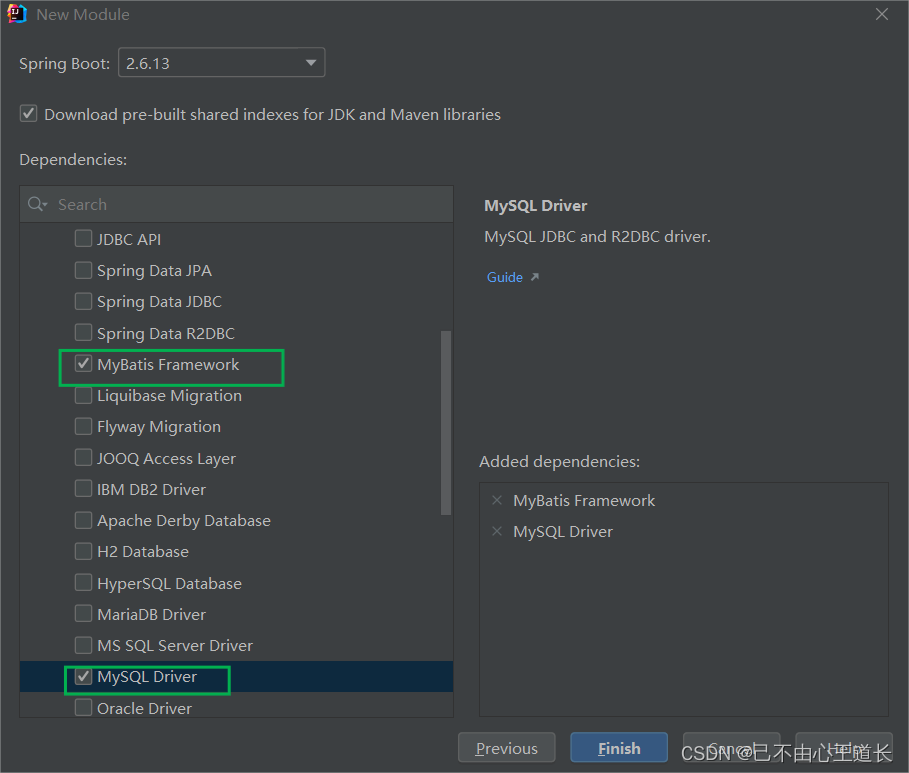Uncheck the MySQL Driver dependency
The width and height of the screenshot is (909, 773).
(x=83, y=677)
